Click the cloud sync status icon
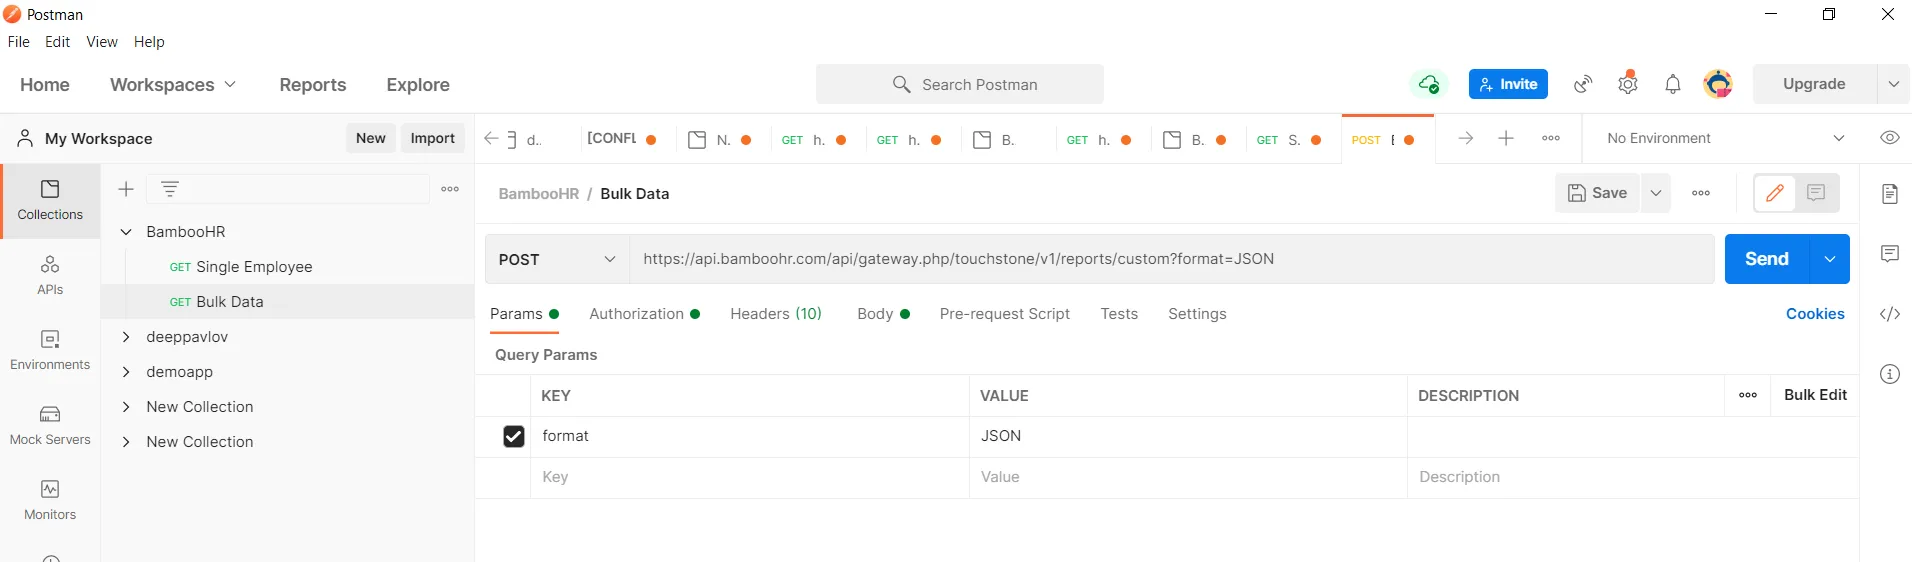 [x=1429, y=85]
